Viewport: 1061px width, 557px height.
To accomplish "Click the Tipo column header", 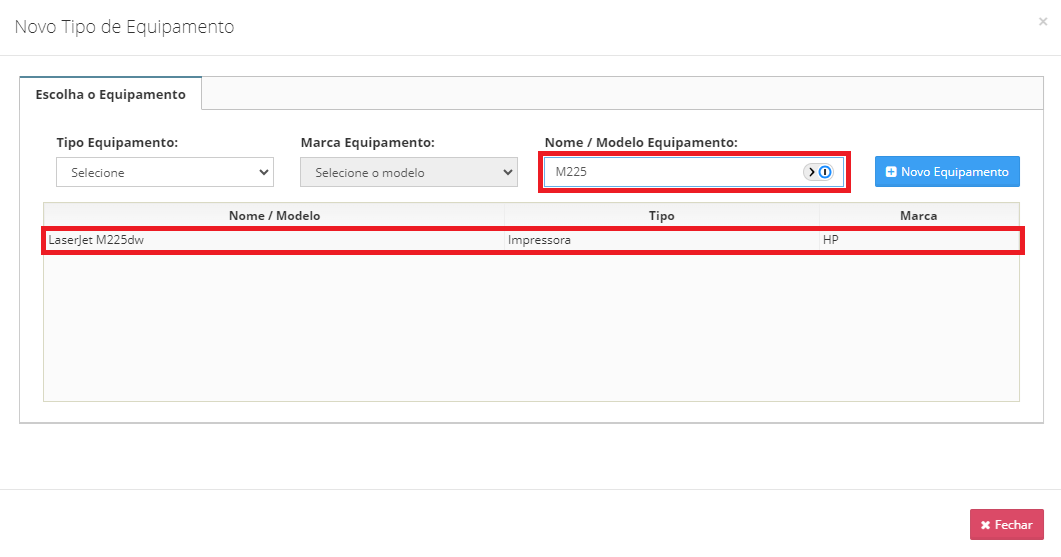I will [x=661, y=216].
